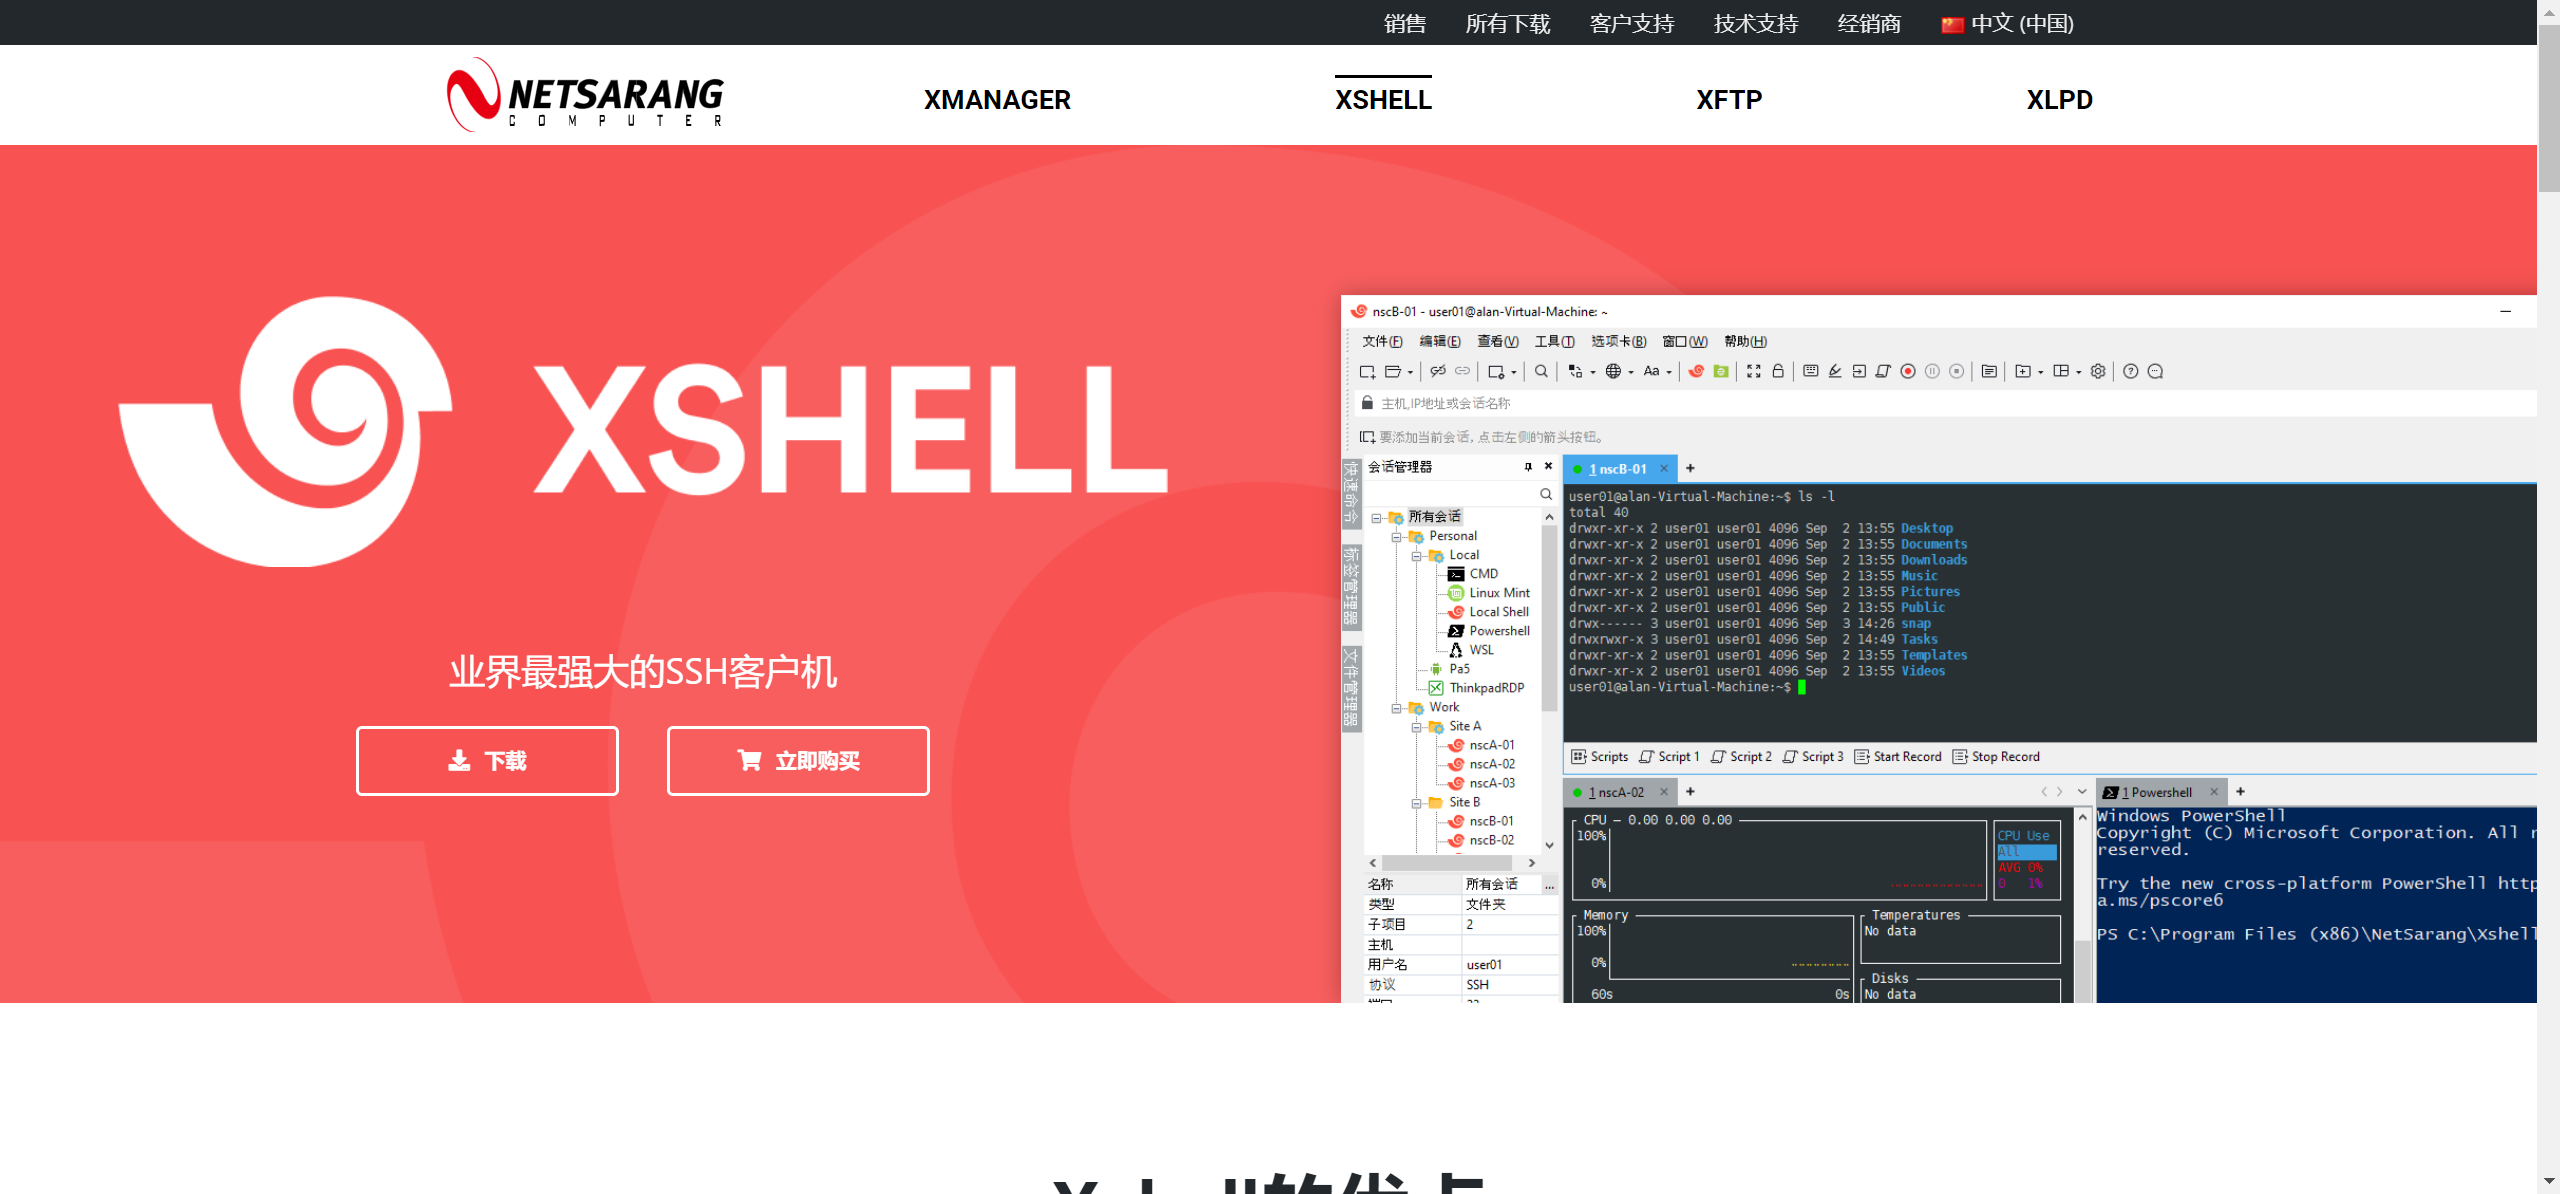The height and width of the screenshot is (1194, 2562).
Task: Launch Xftp from the green toolbar icon
Action: [x=1721, y=371]
